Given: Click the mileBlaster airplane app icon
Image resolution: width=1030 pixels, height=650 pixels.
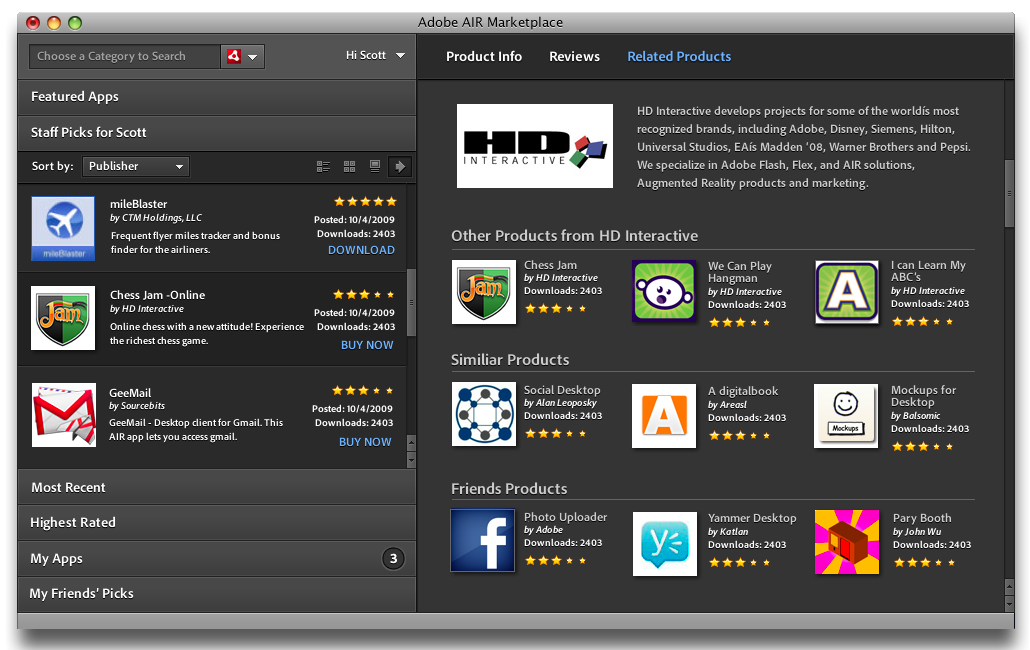Looking at the screenshot, I should tap(63, 228).
